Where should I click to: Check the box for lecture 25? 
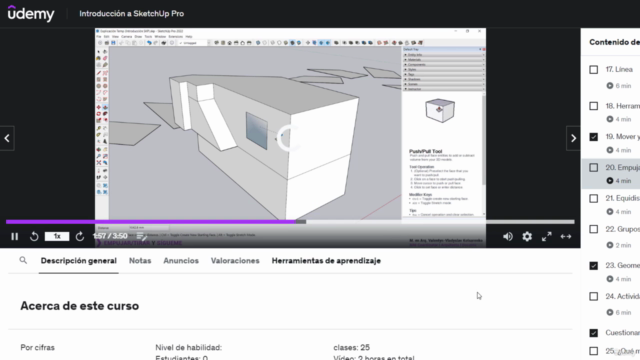594,351
